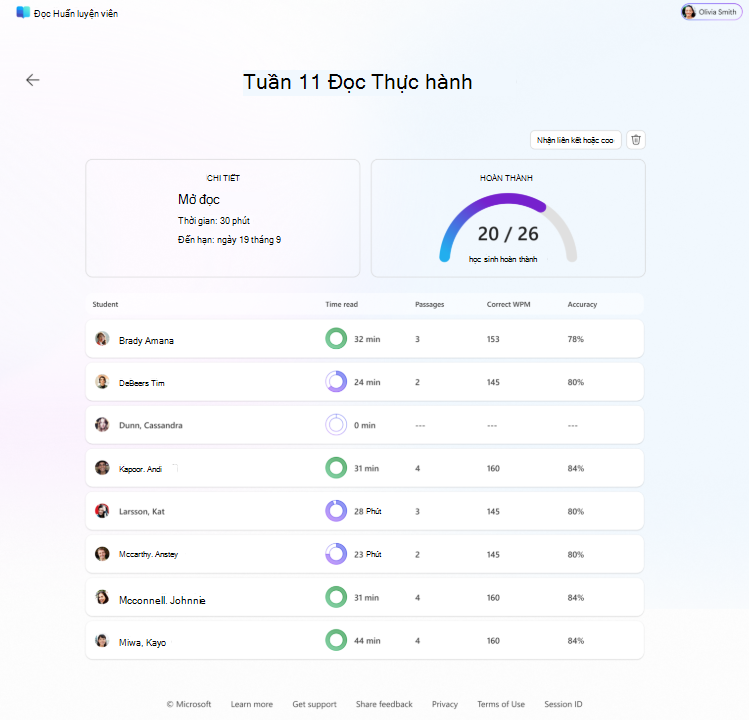Click Mcconnell, Johnnie's avatar photo
749x720 pixels.
102,597
